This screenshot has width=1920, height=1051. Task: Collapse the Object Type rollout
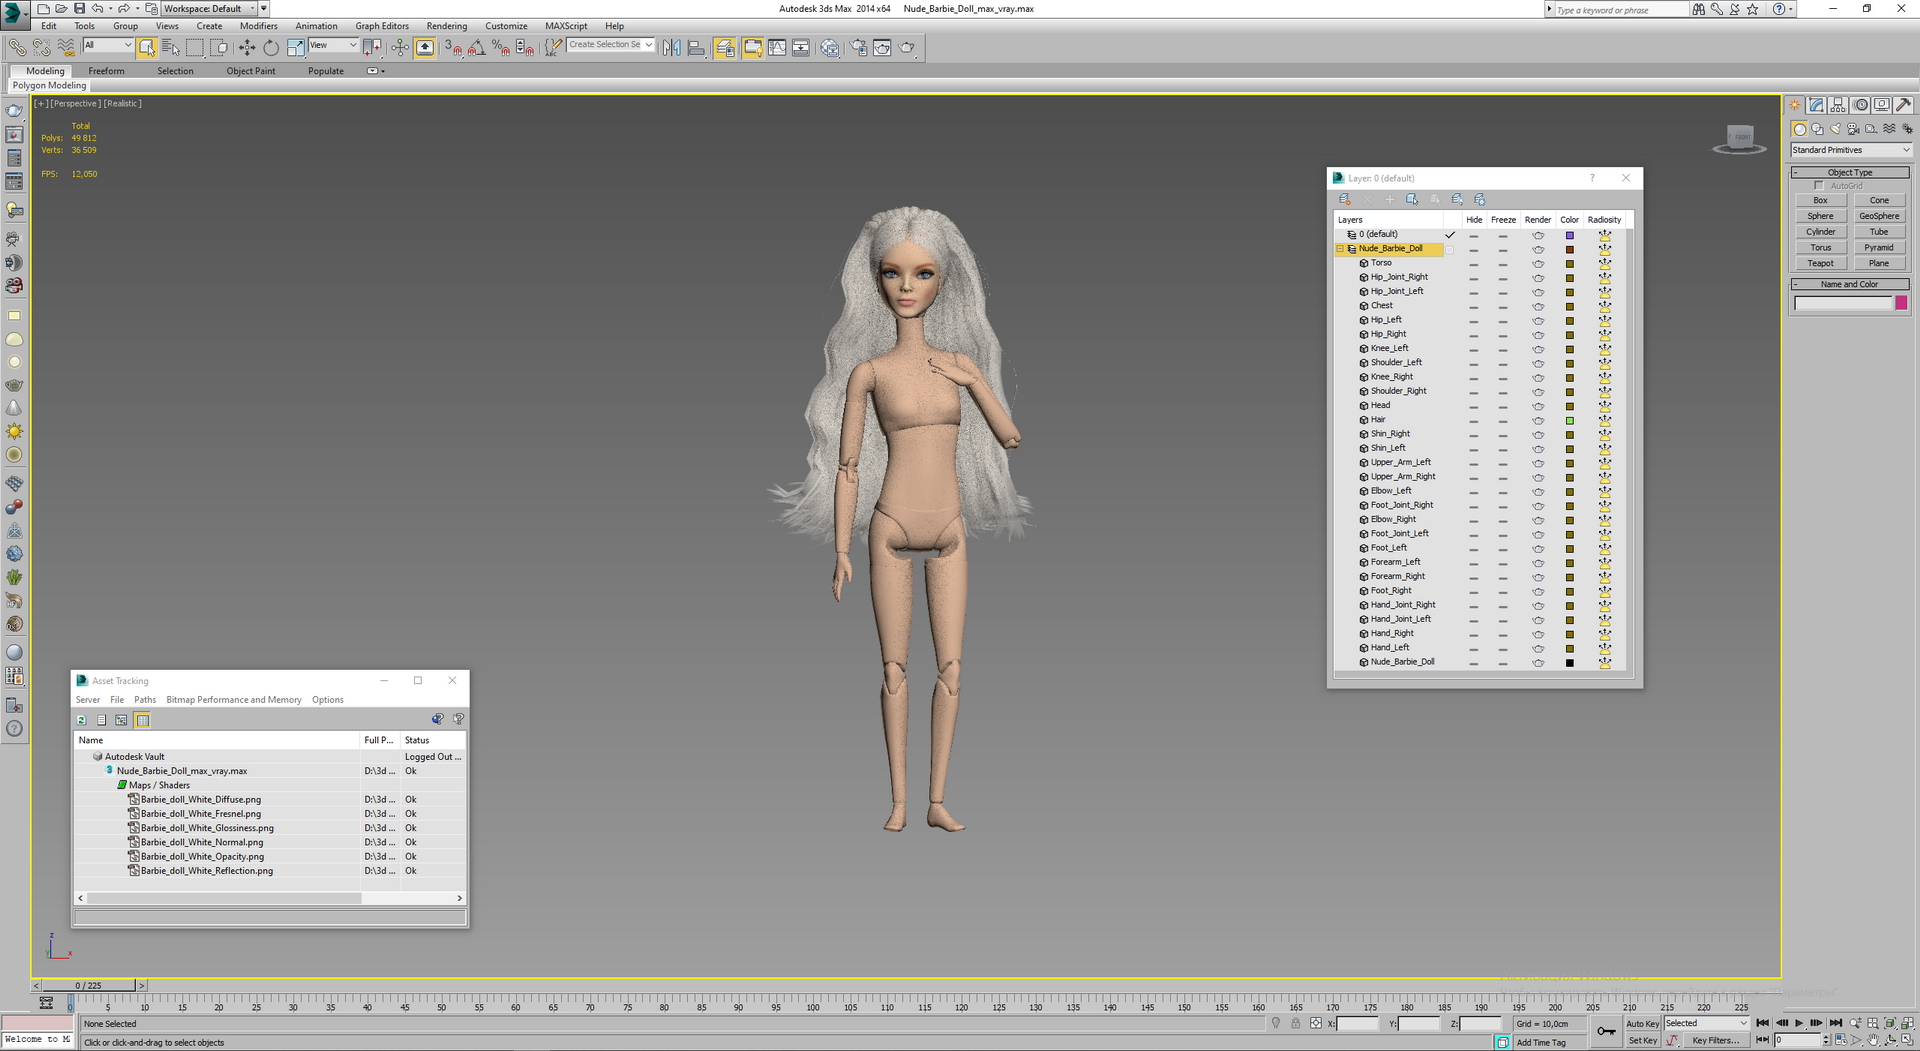coord(1850,172)
